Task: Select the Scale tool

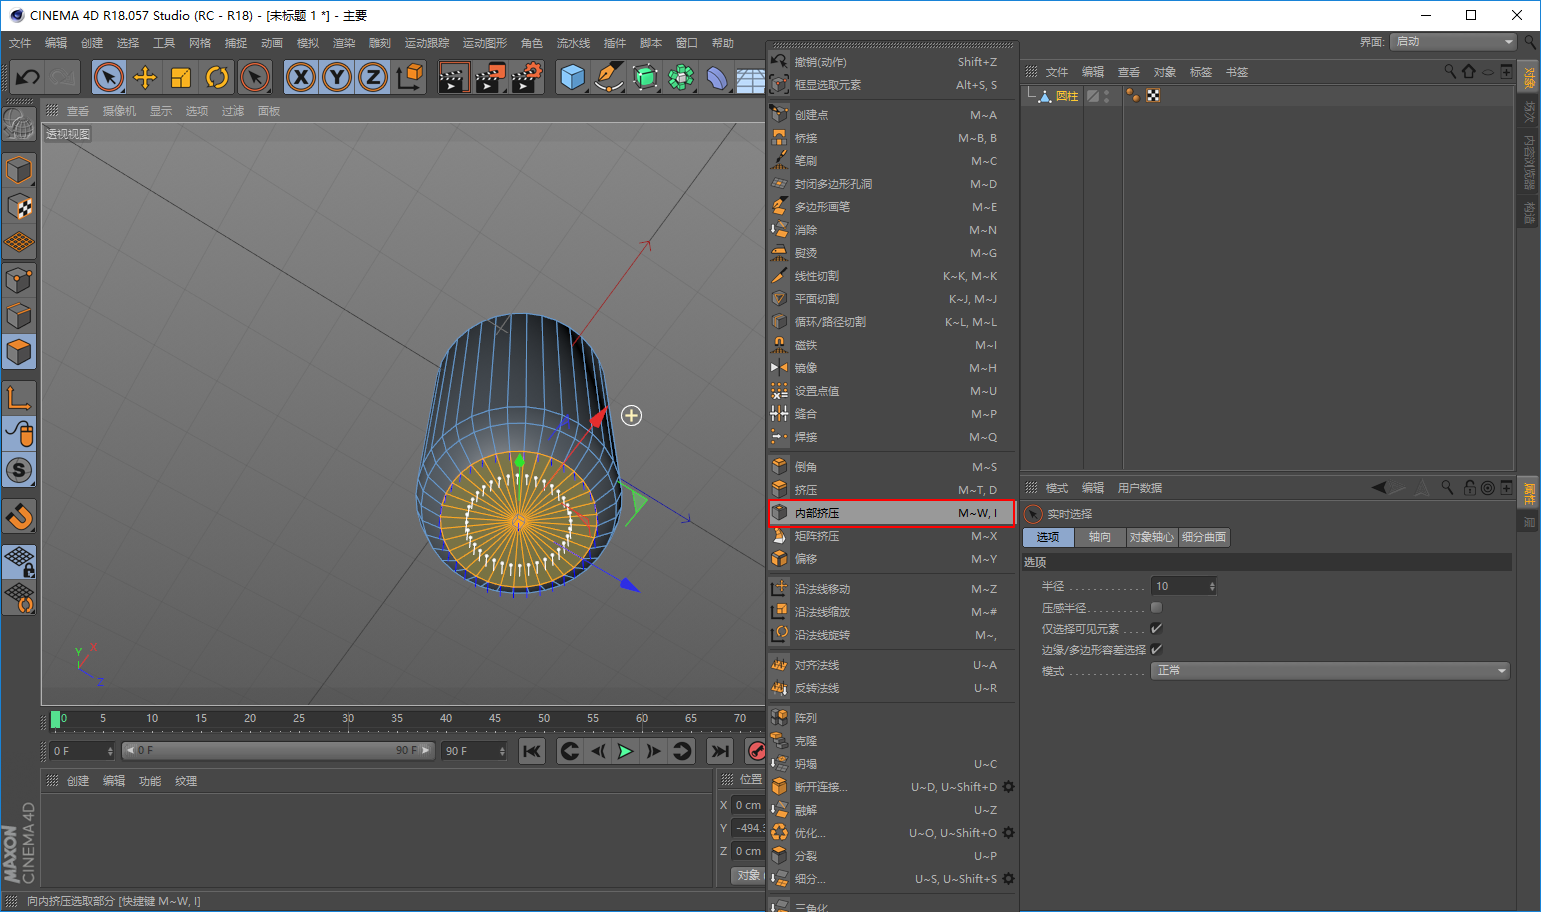Action: (x=181, y=77)
